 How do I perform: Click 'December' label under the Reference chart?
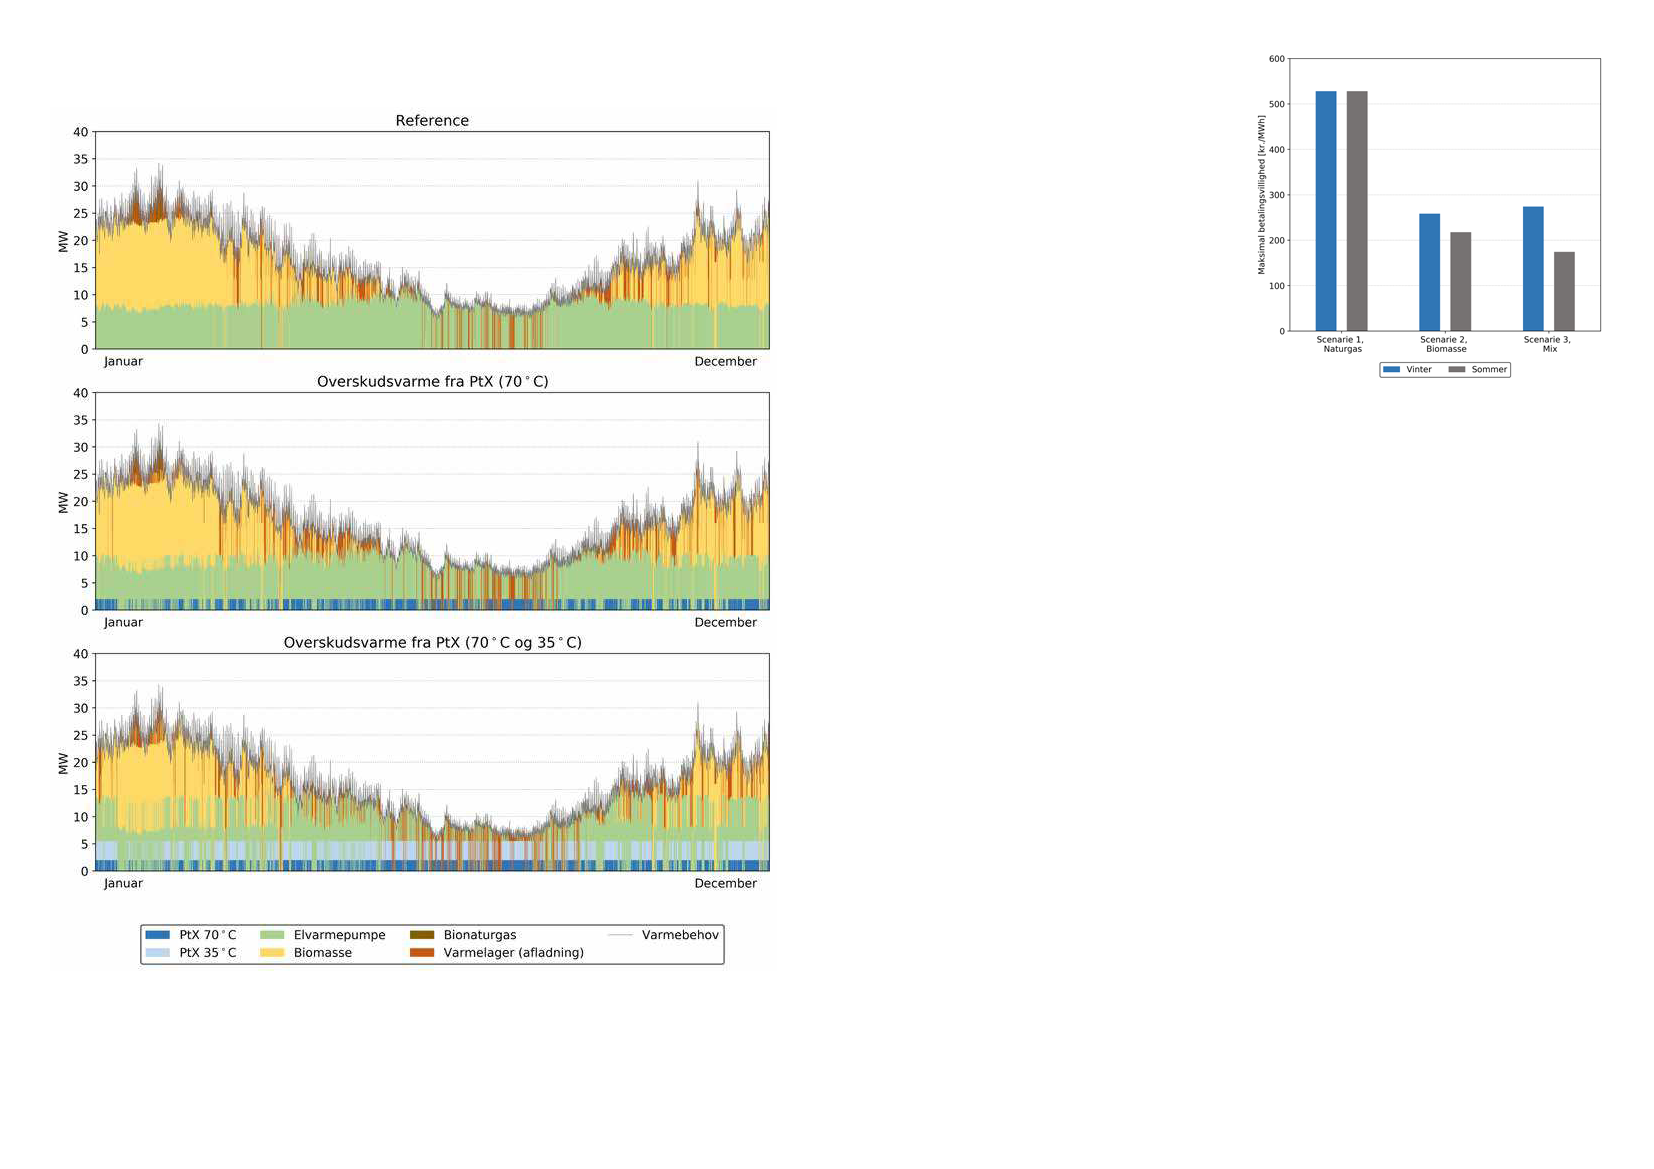point(726,362)
